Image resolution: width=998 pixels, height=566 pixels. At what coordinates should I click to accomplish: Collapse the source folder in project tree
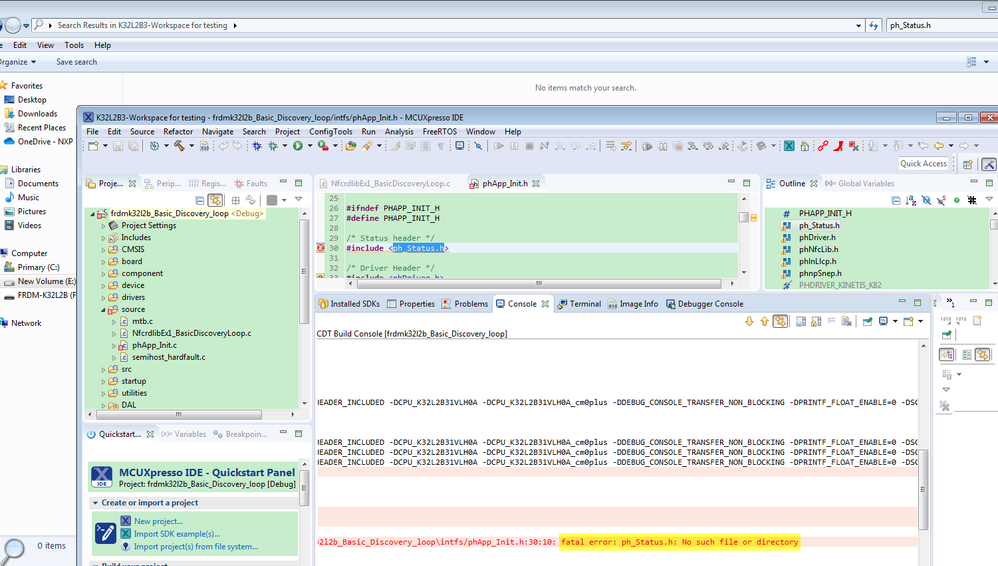coord(102,310)
